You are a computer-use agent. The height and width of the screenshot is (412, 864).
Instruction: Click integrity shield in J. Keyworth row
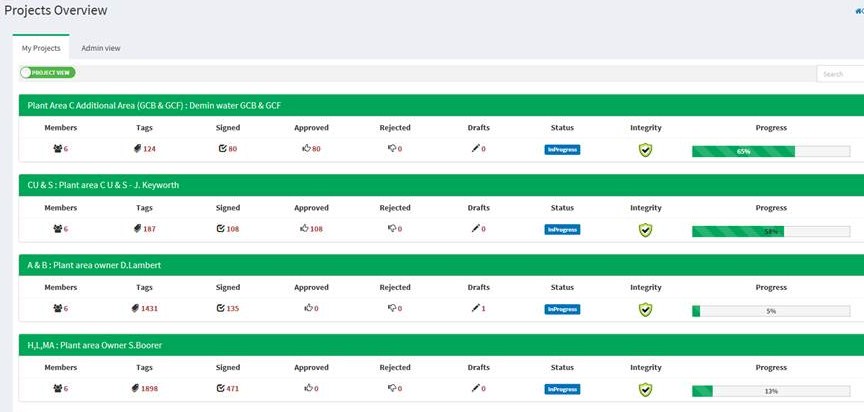coord(645,230)
